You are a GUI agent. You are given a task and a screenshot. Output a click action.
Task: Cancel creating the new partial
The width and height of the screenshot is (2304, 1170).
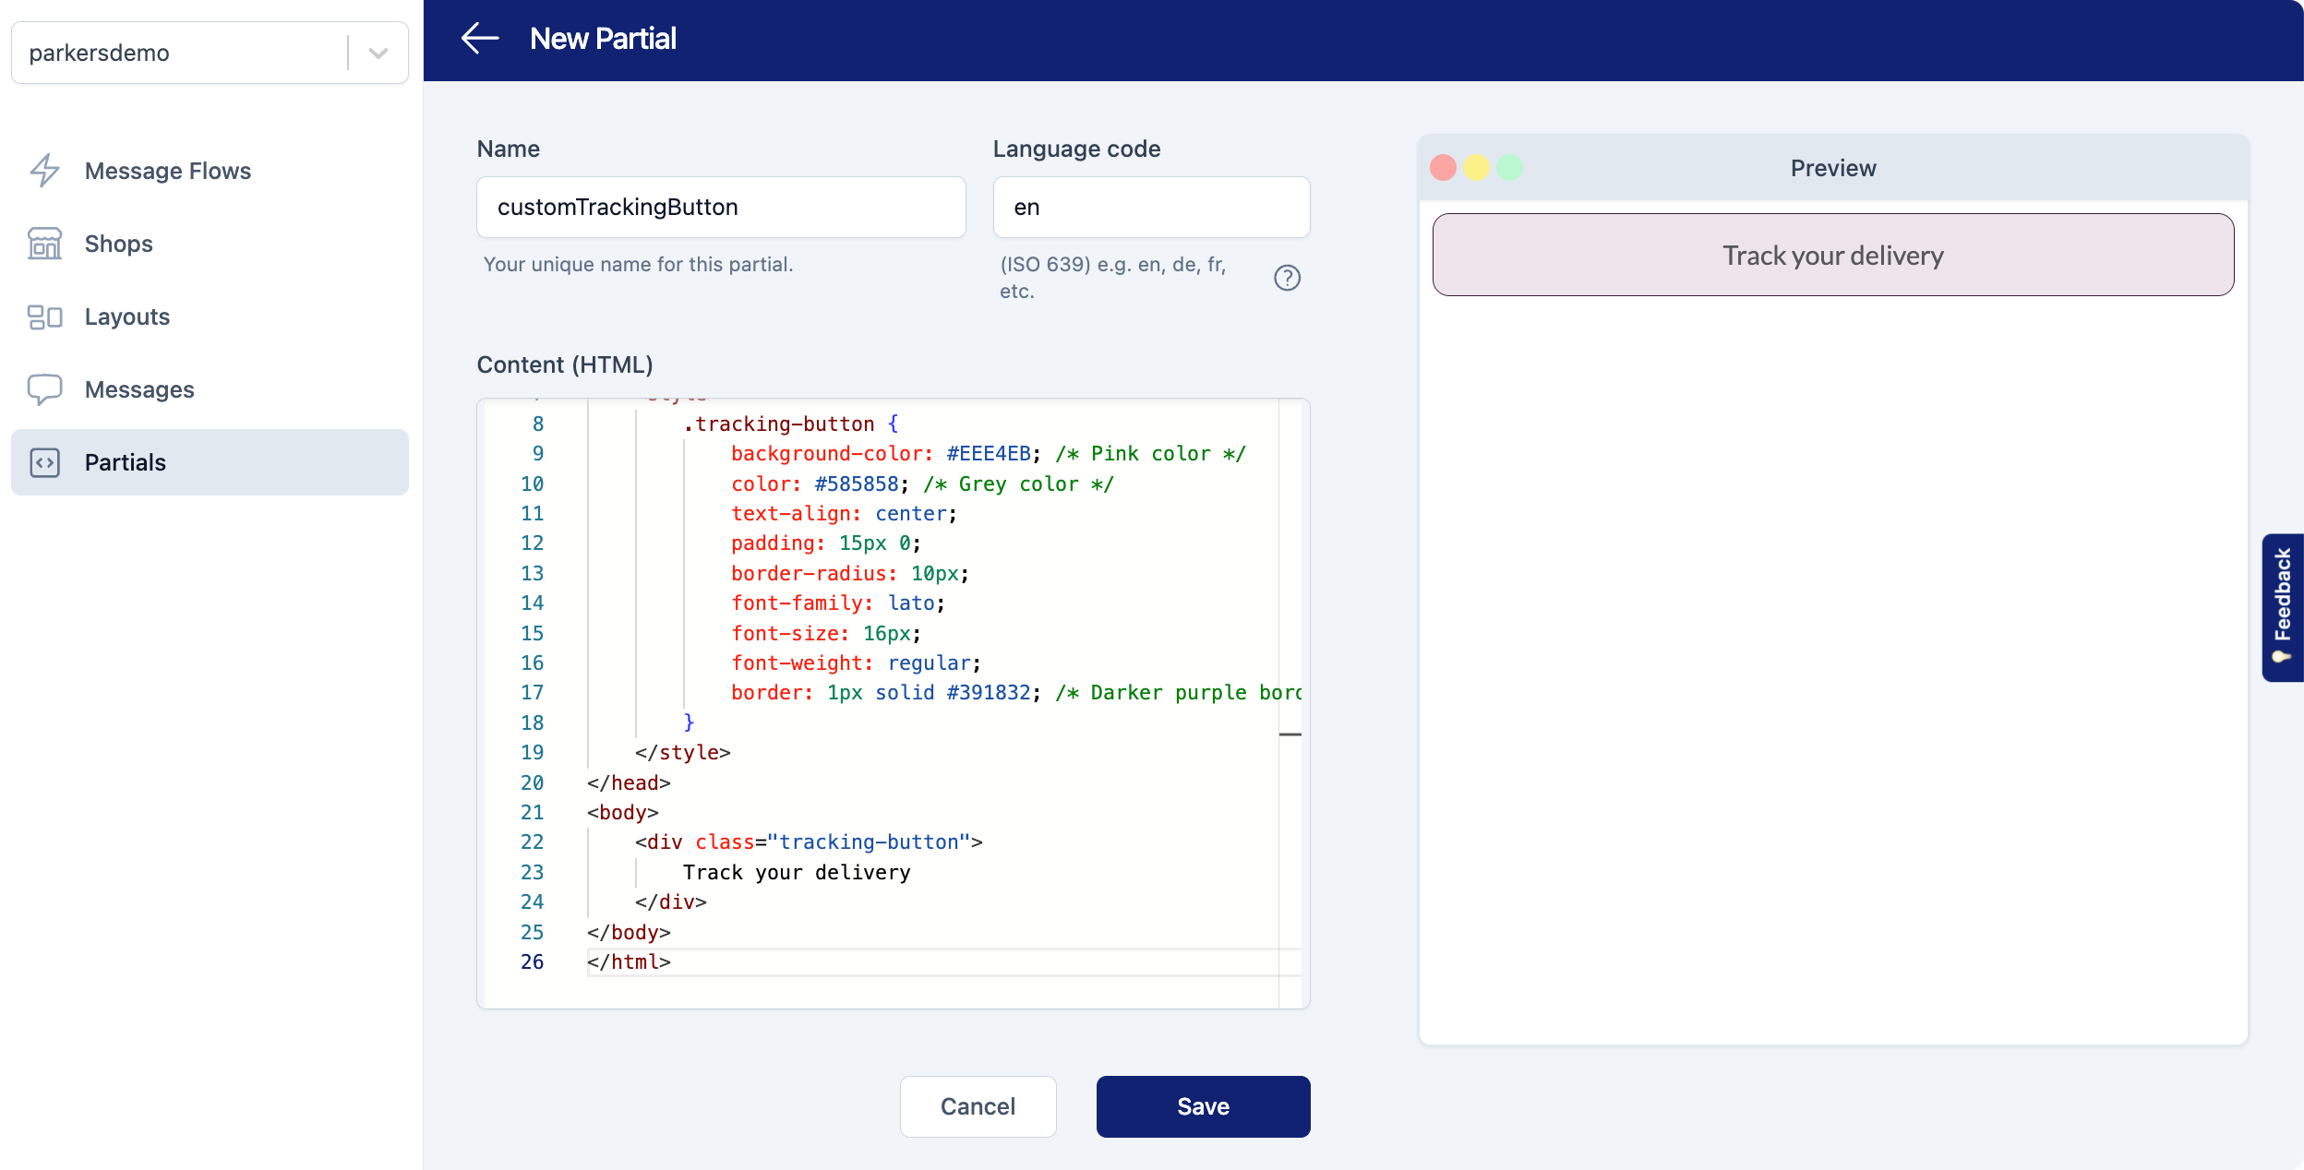(x=977, y=1106)
